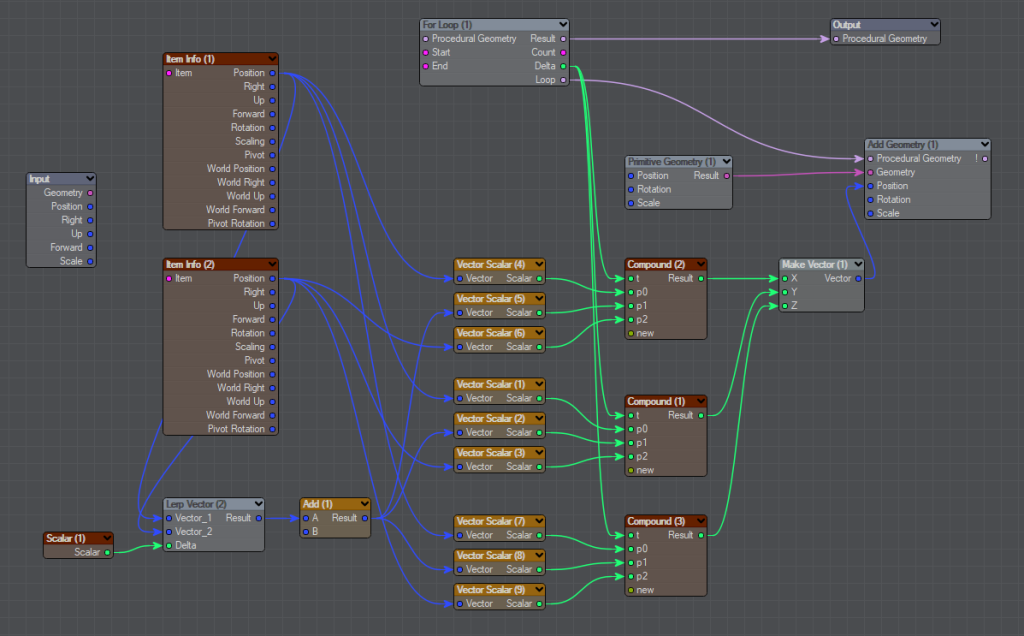1024x636 pixels.
Task: Select the Item Info (1) node title
Action: tap(190, 59)
